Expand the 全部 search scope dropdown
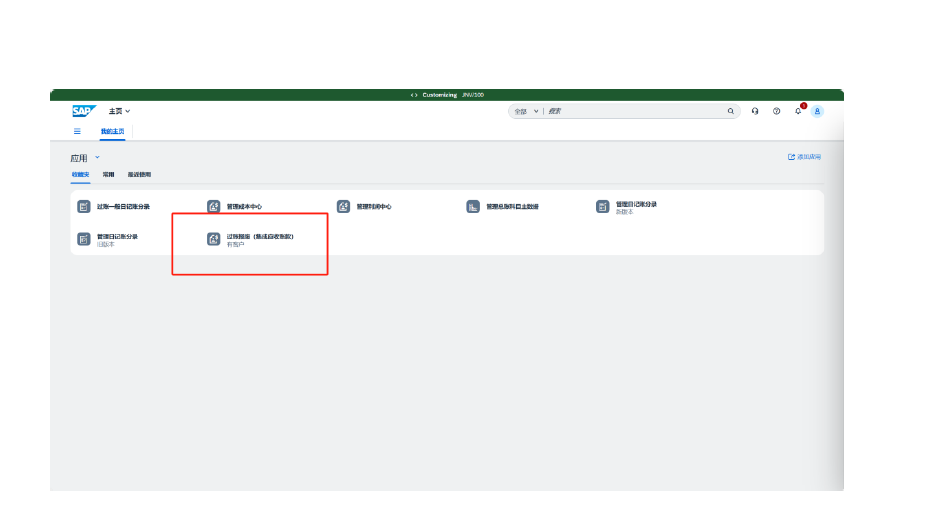934x530 pixels. [x=526, y=111]
